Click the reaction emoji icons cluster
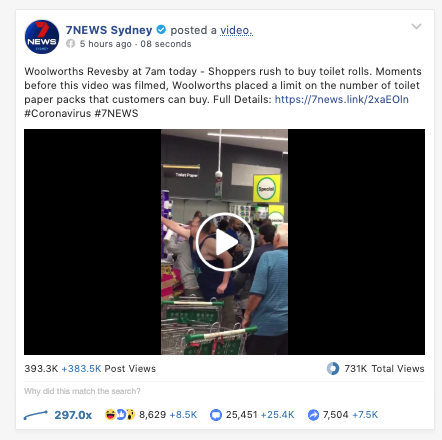Image resolution: width=442 pixels, height=440 pixels. [x=120, y=415]
